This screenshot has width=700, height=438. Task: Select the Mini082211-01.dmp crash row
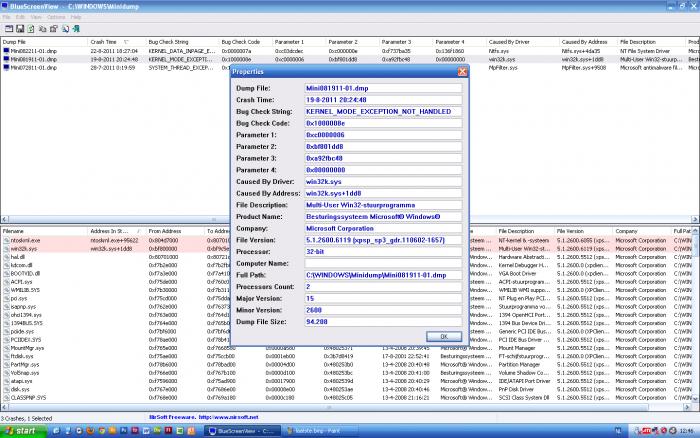pyautogui.click(x=350, y=51)
